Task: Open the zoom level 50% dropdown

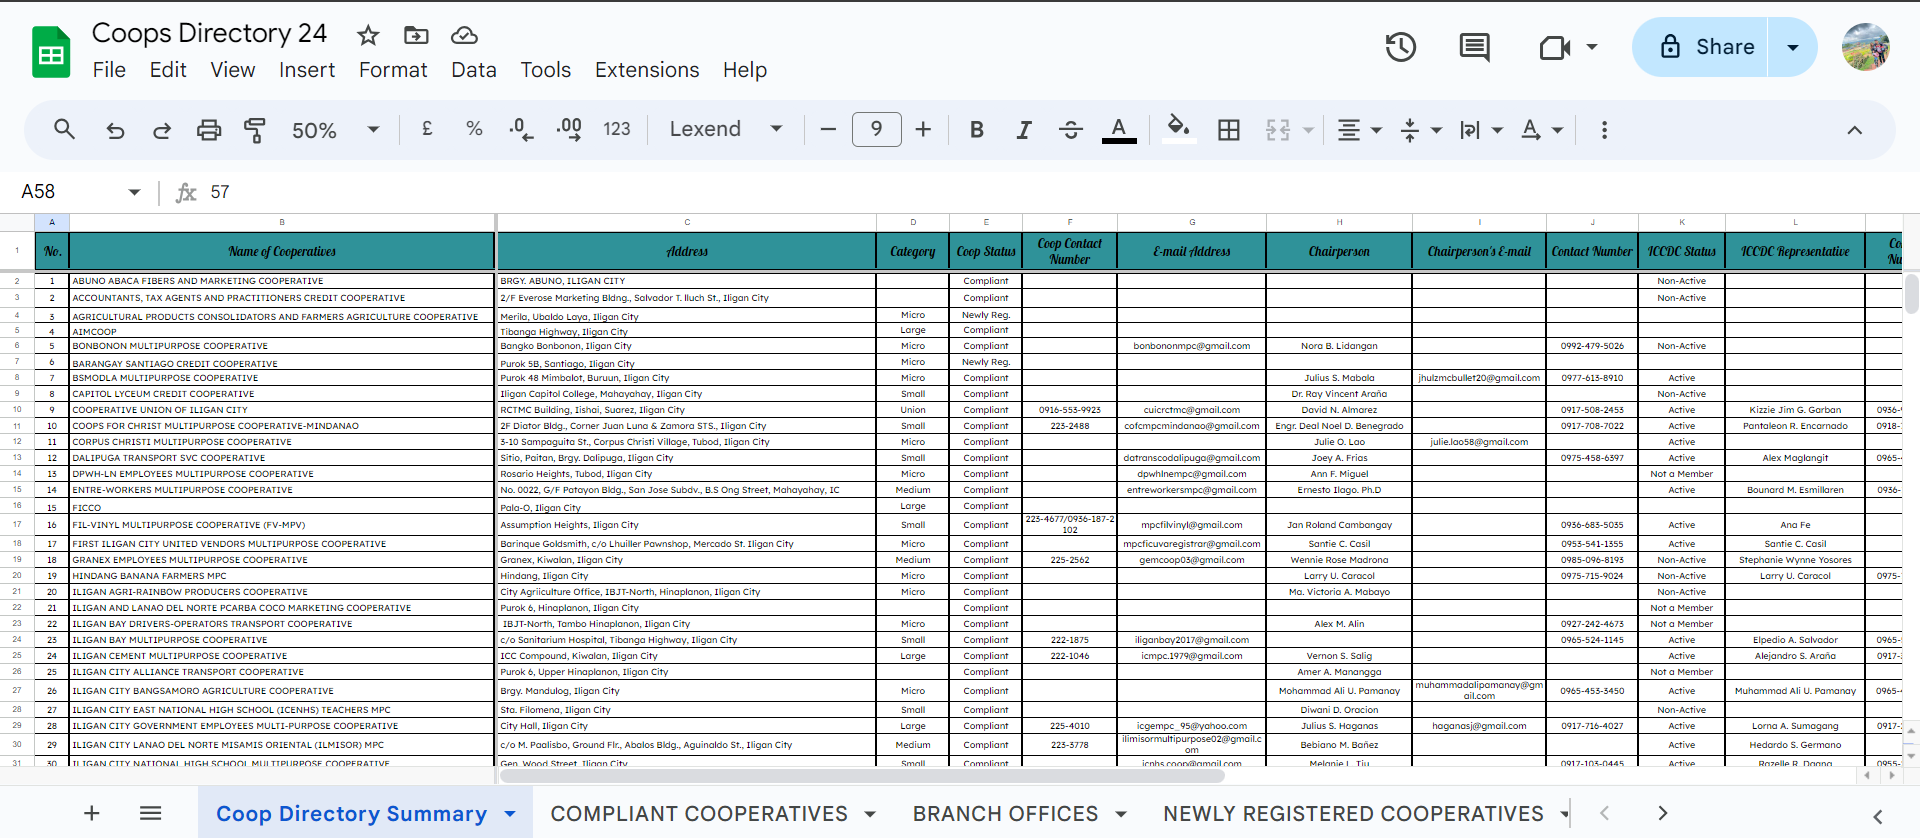Action: tap(335, 130)
